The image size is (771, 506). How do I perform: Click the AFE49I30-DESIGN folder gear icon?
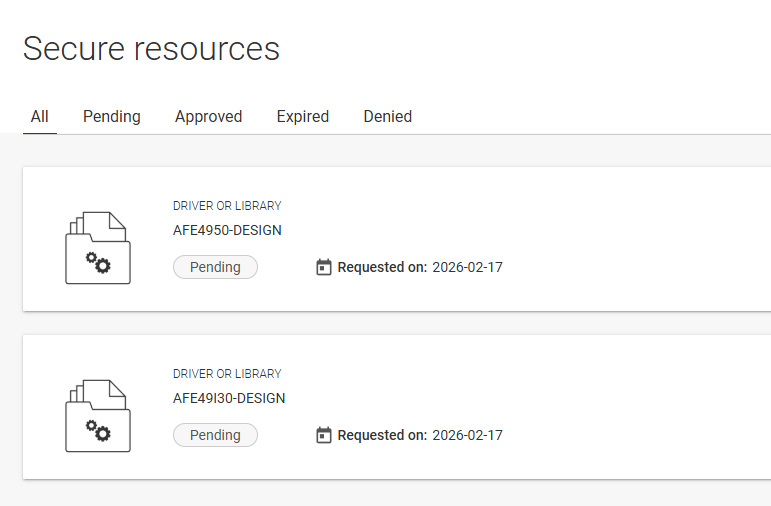coord(98,416)
